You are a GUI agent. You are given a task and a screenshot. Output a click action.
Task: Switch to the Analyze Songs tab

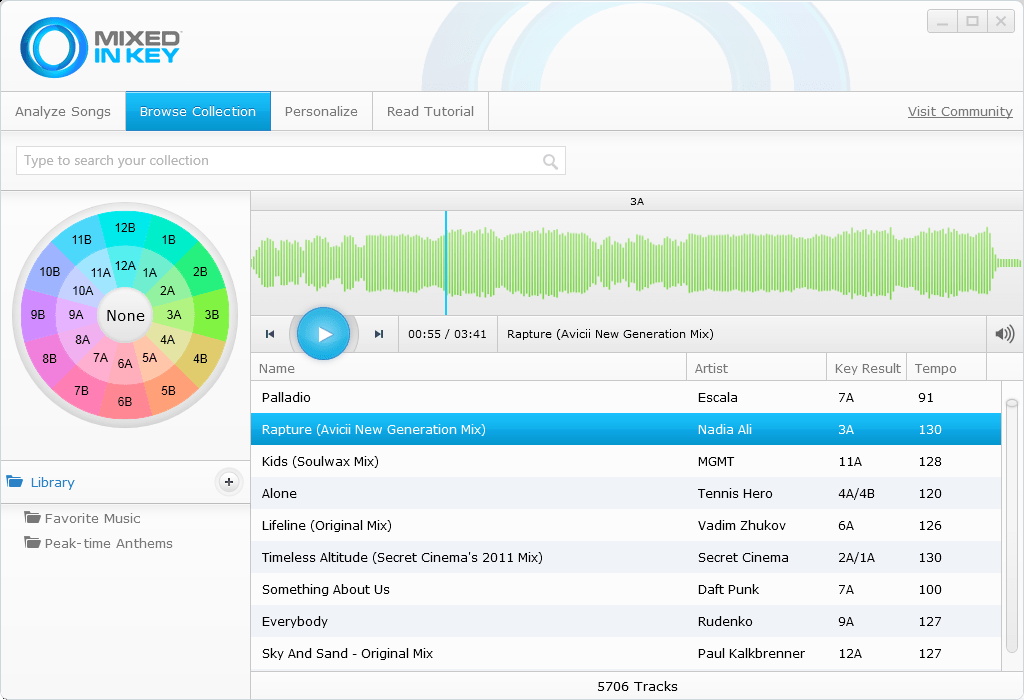[62, 111]
